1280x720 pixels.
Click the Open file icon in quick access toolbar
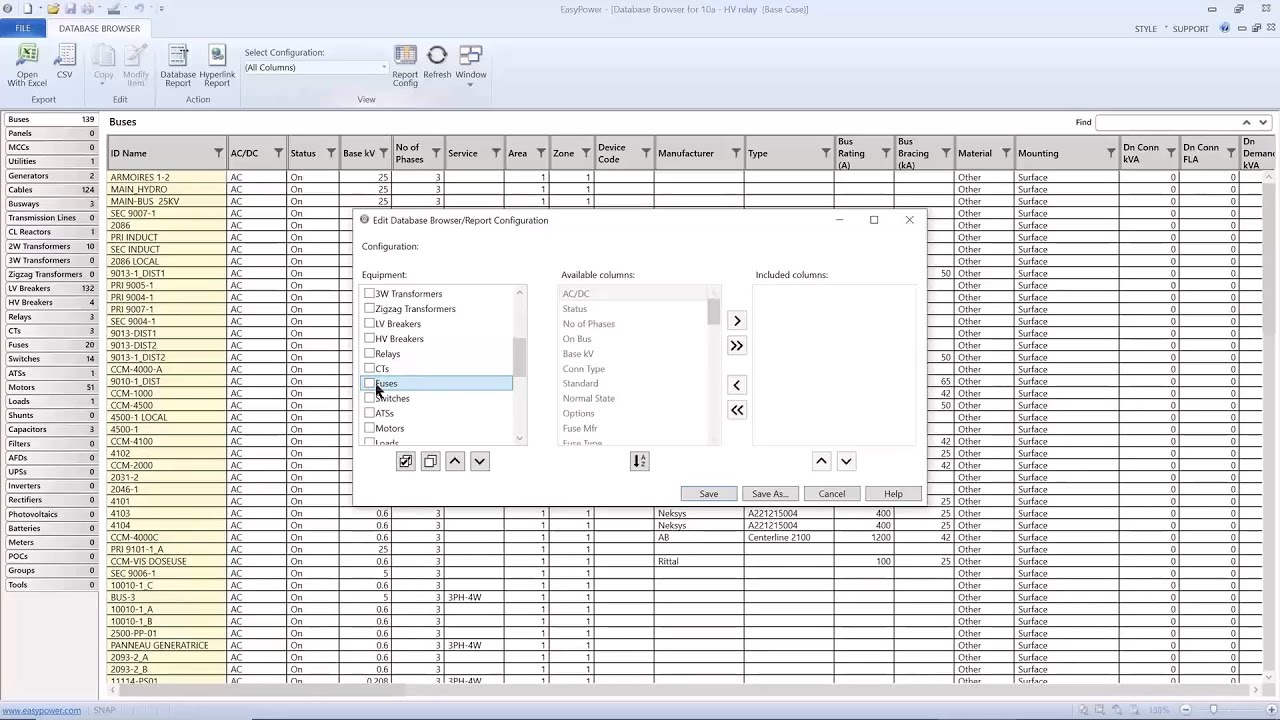[53, 9]
